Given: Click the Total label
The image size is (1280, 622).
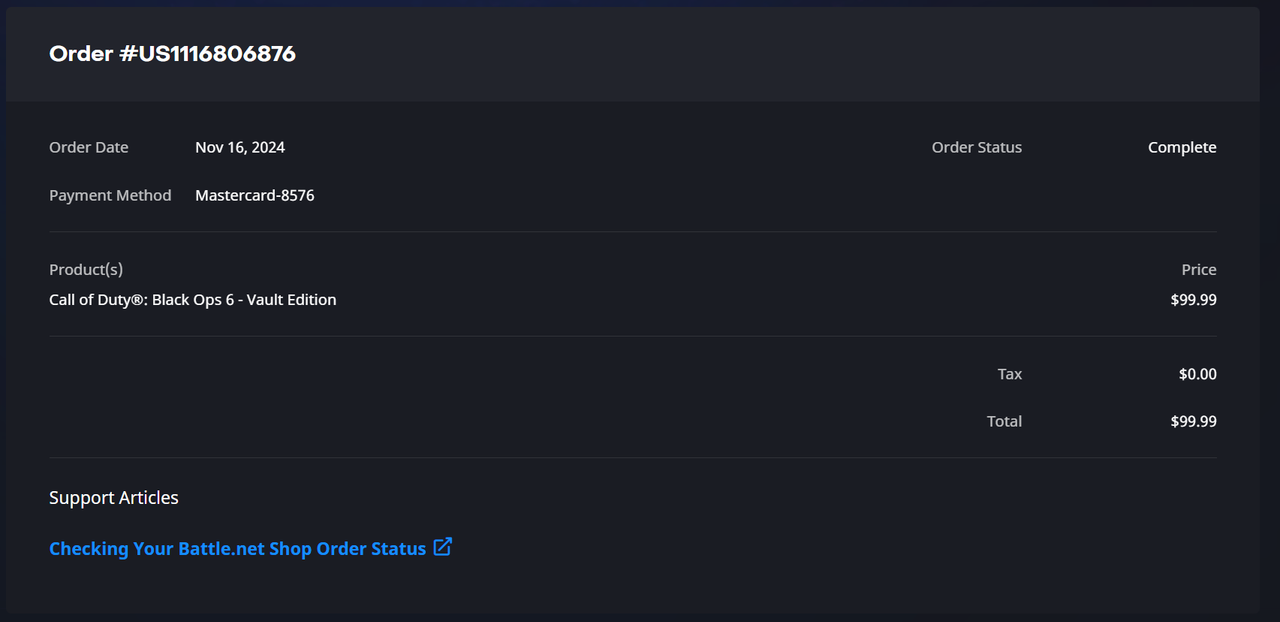Looking at the screenshot, I should point(1004,421).
